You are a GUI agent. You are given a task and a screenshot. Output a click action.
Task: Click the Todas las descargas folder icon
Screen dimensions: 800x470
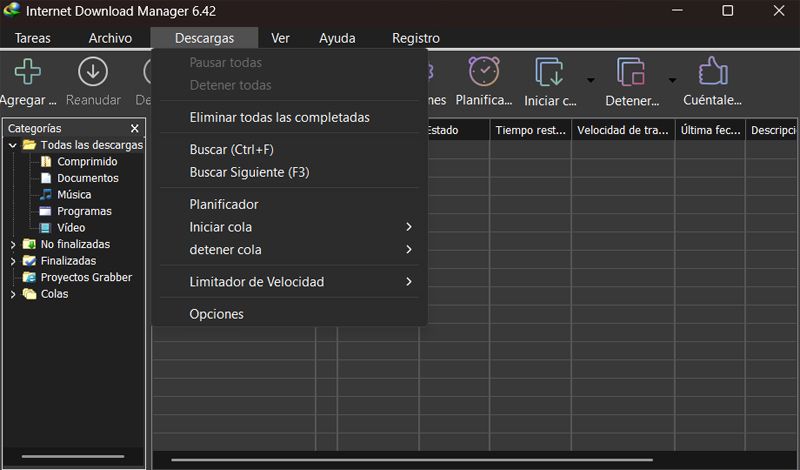click(x=30, y=145)
